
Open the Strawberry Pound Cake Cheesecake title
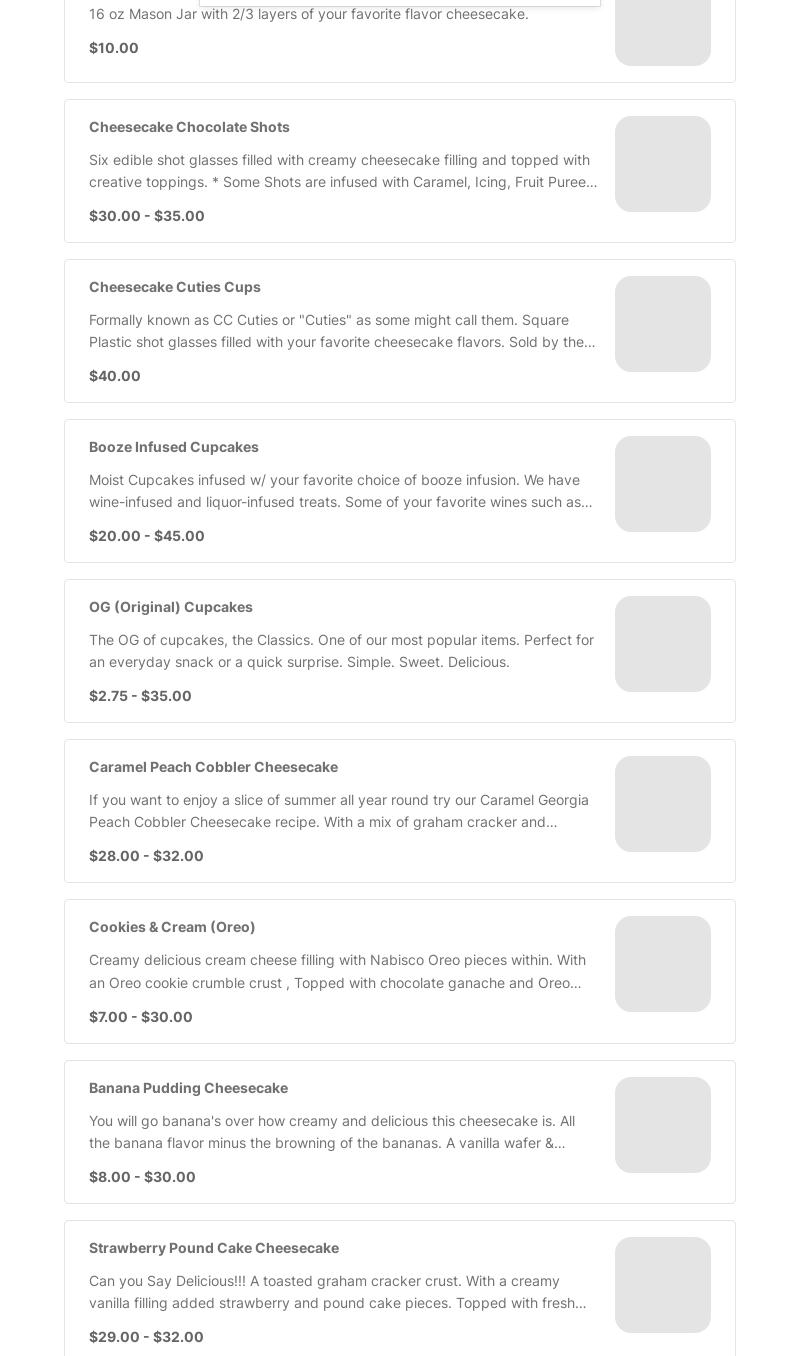pos(214,1248)
